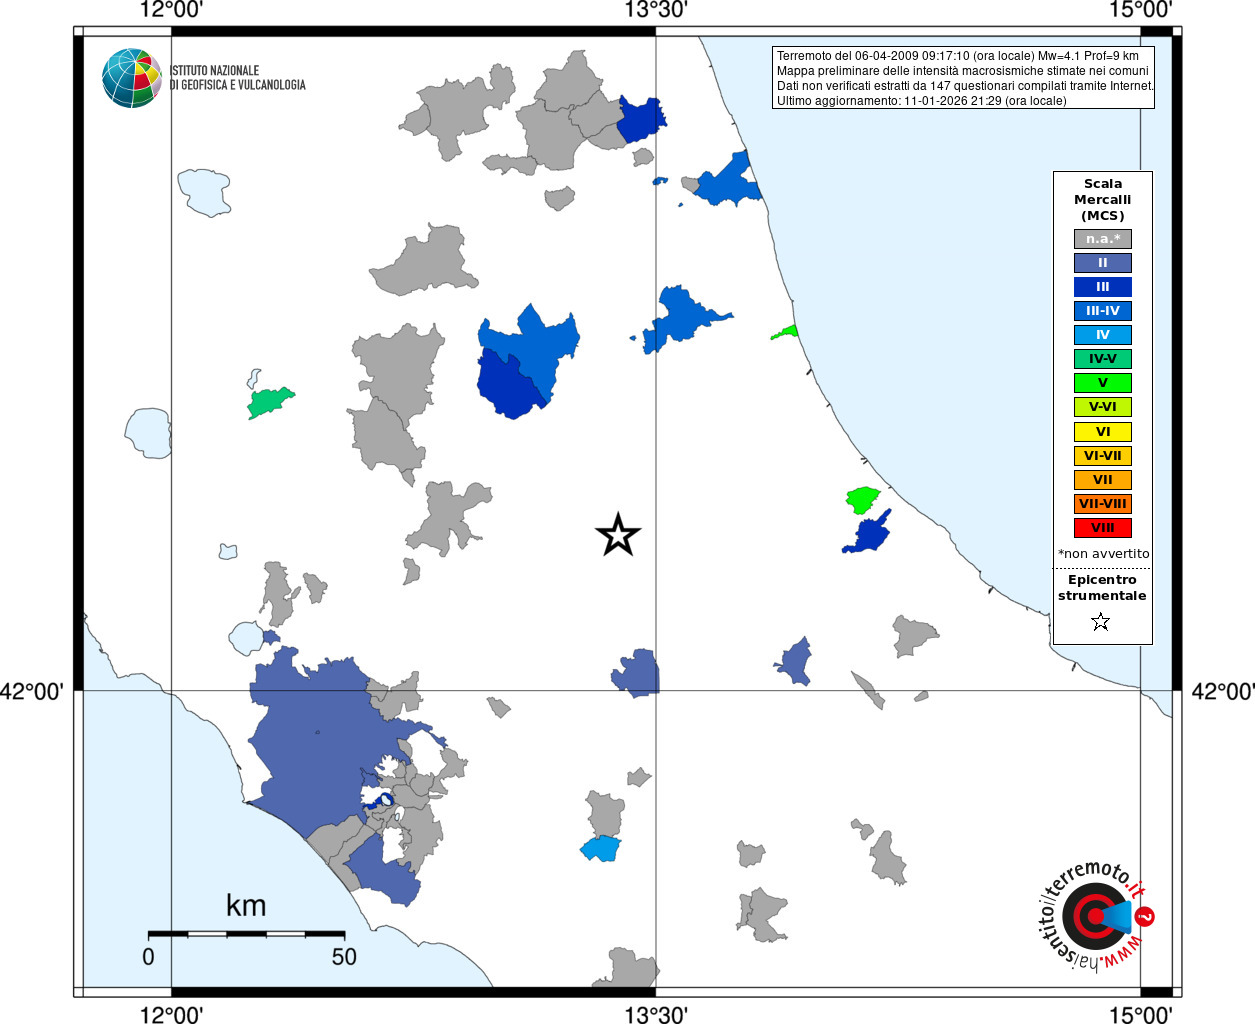
Task: Click the top 13°30' longitude label
Action: click(x=656, y=11)
